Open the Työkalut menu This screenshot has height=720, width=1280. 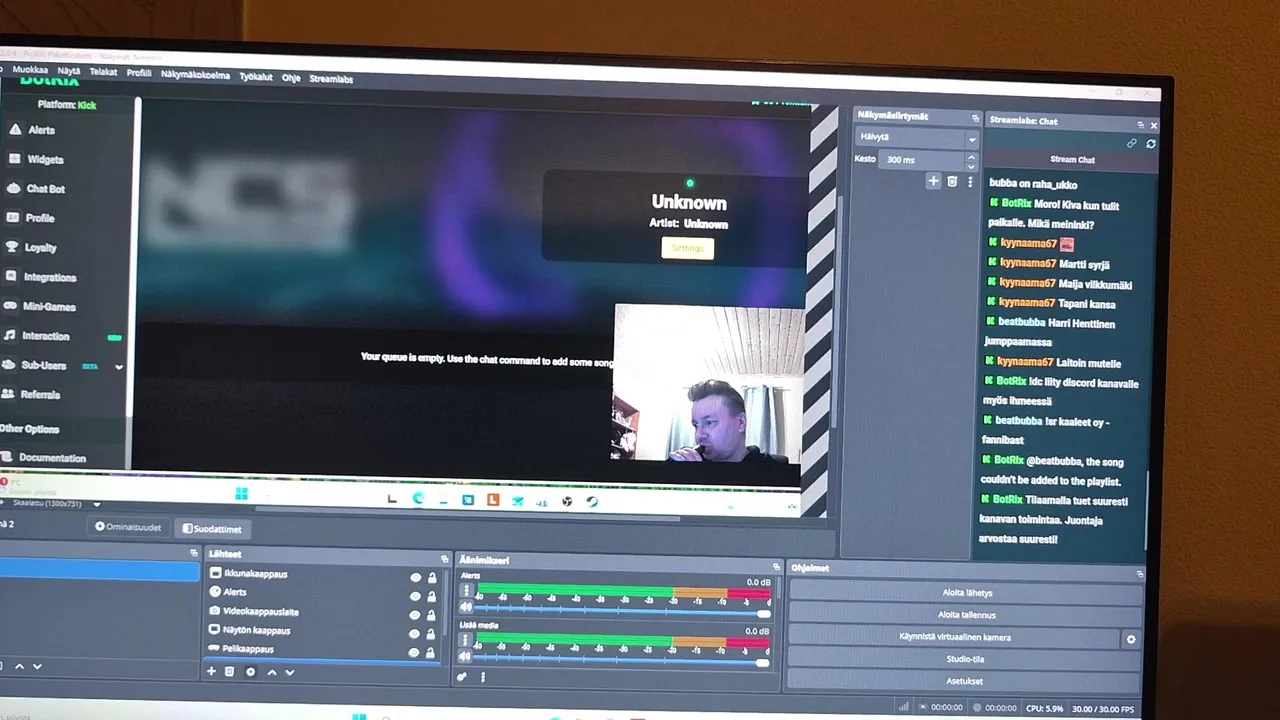coord(256,77)
